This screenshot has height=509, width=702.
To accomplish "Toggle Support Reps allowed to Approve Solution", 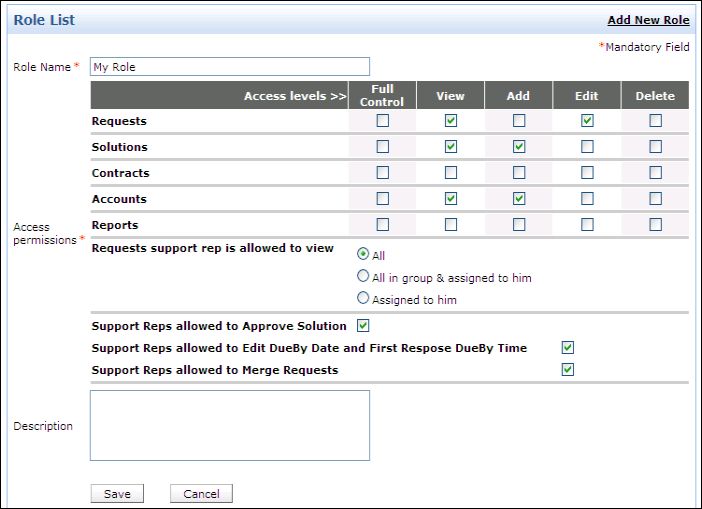I will point(363,326).
